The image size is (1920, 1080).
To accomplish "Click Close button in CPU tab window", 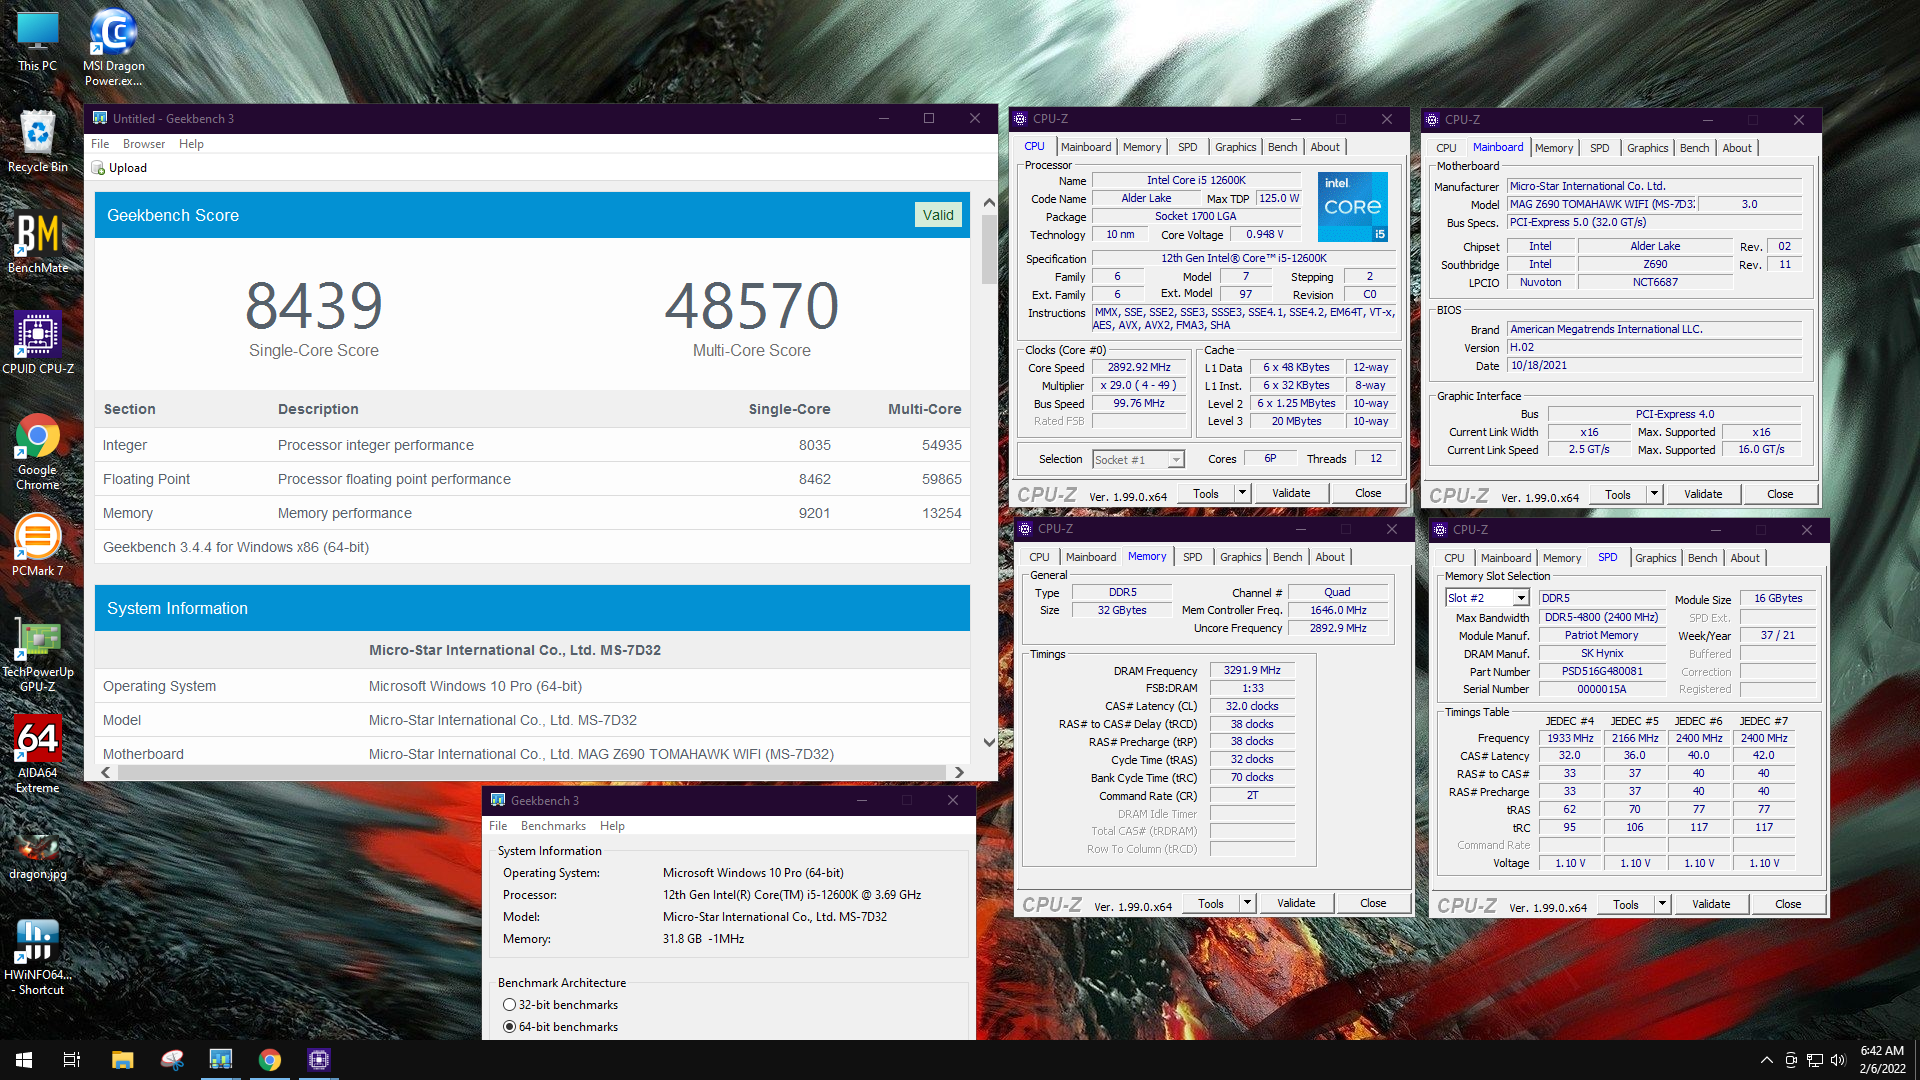I will point(1368,493).
